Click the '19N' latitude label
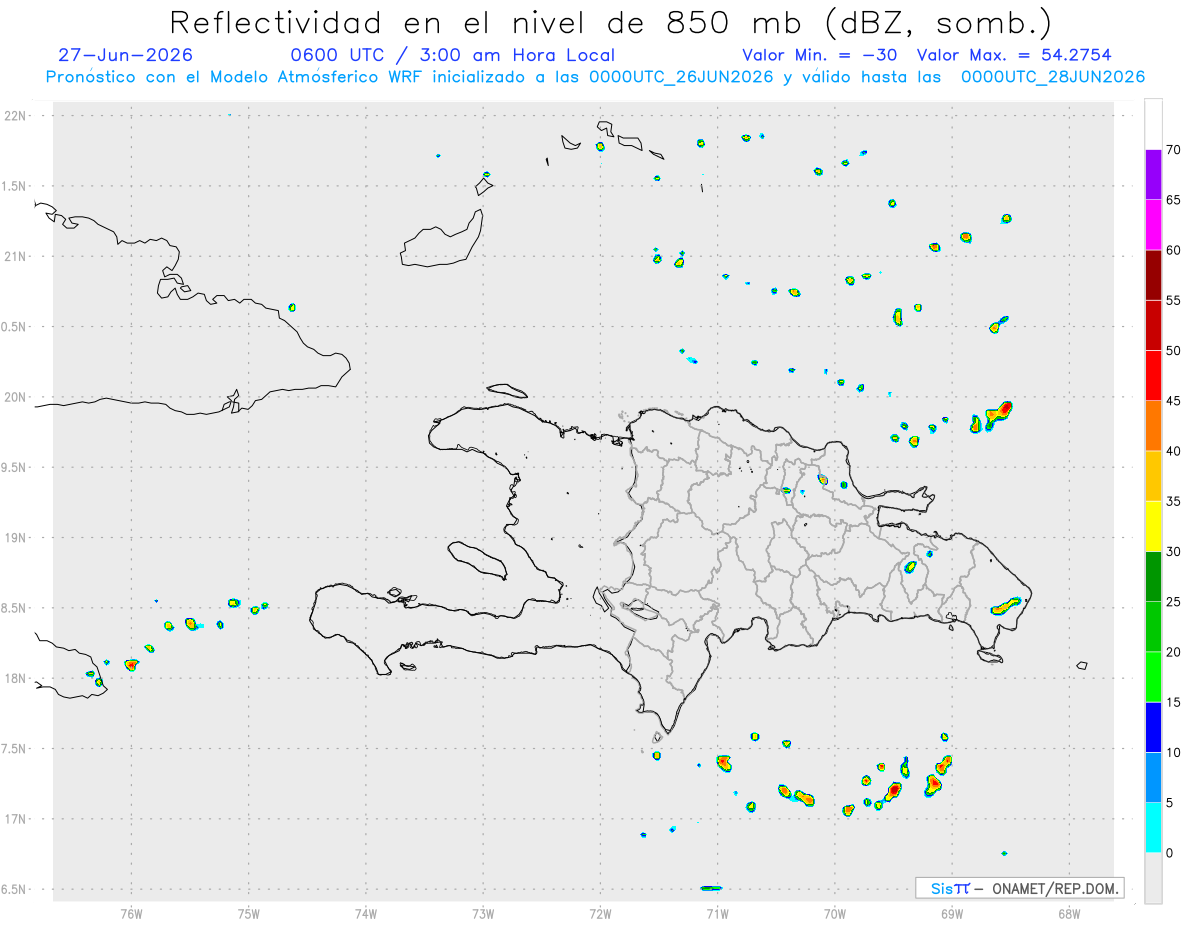The image size is (1200, 927). coord(17,538)
